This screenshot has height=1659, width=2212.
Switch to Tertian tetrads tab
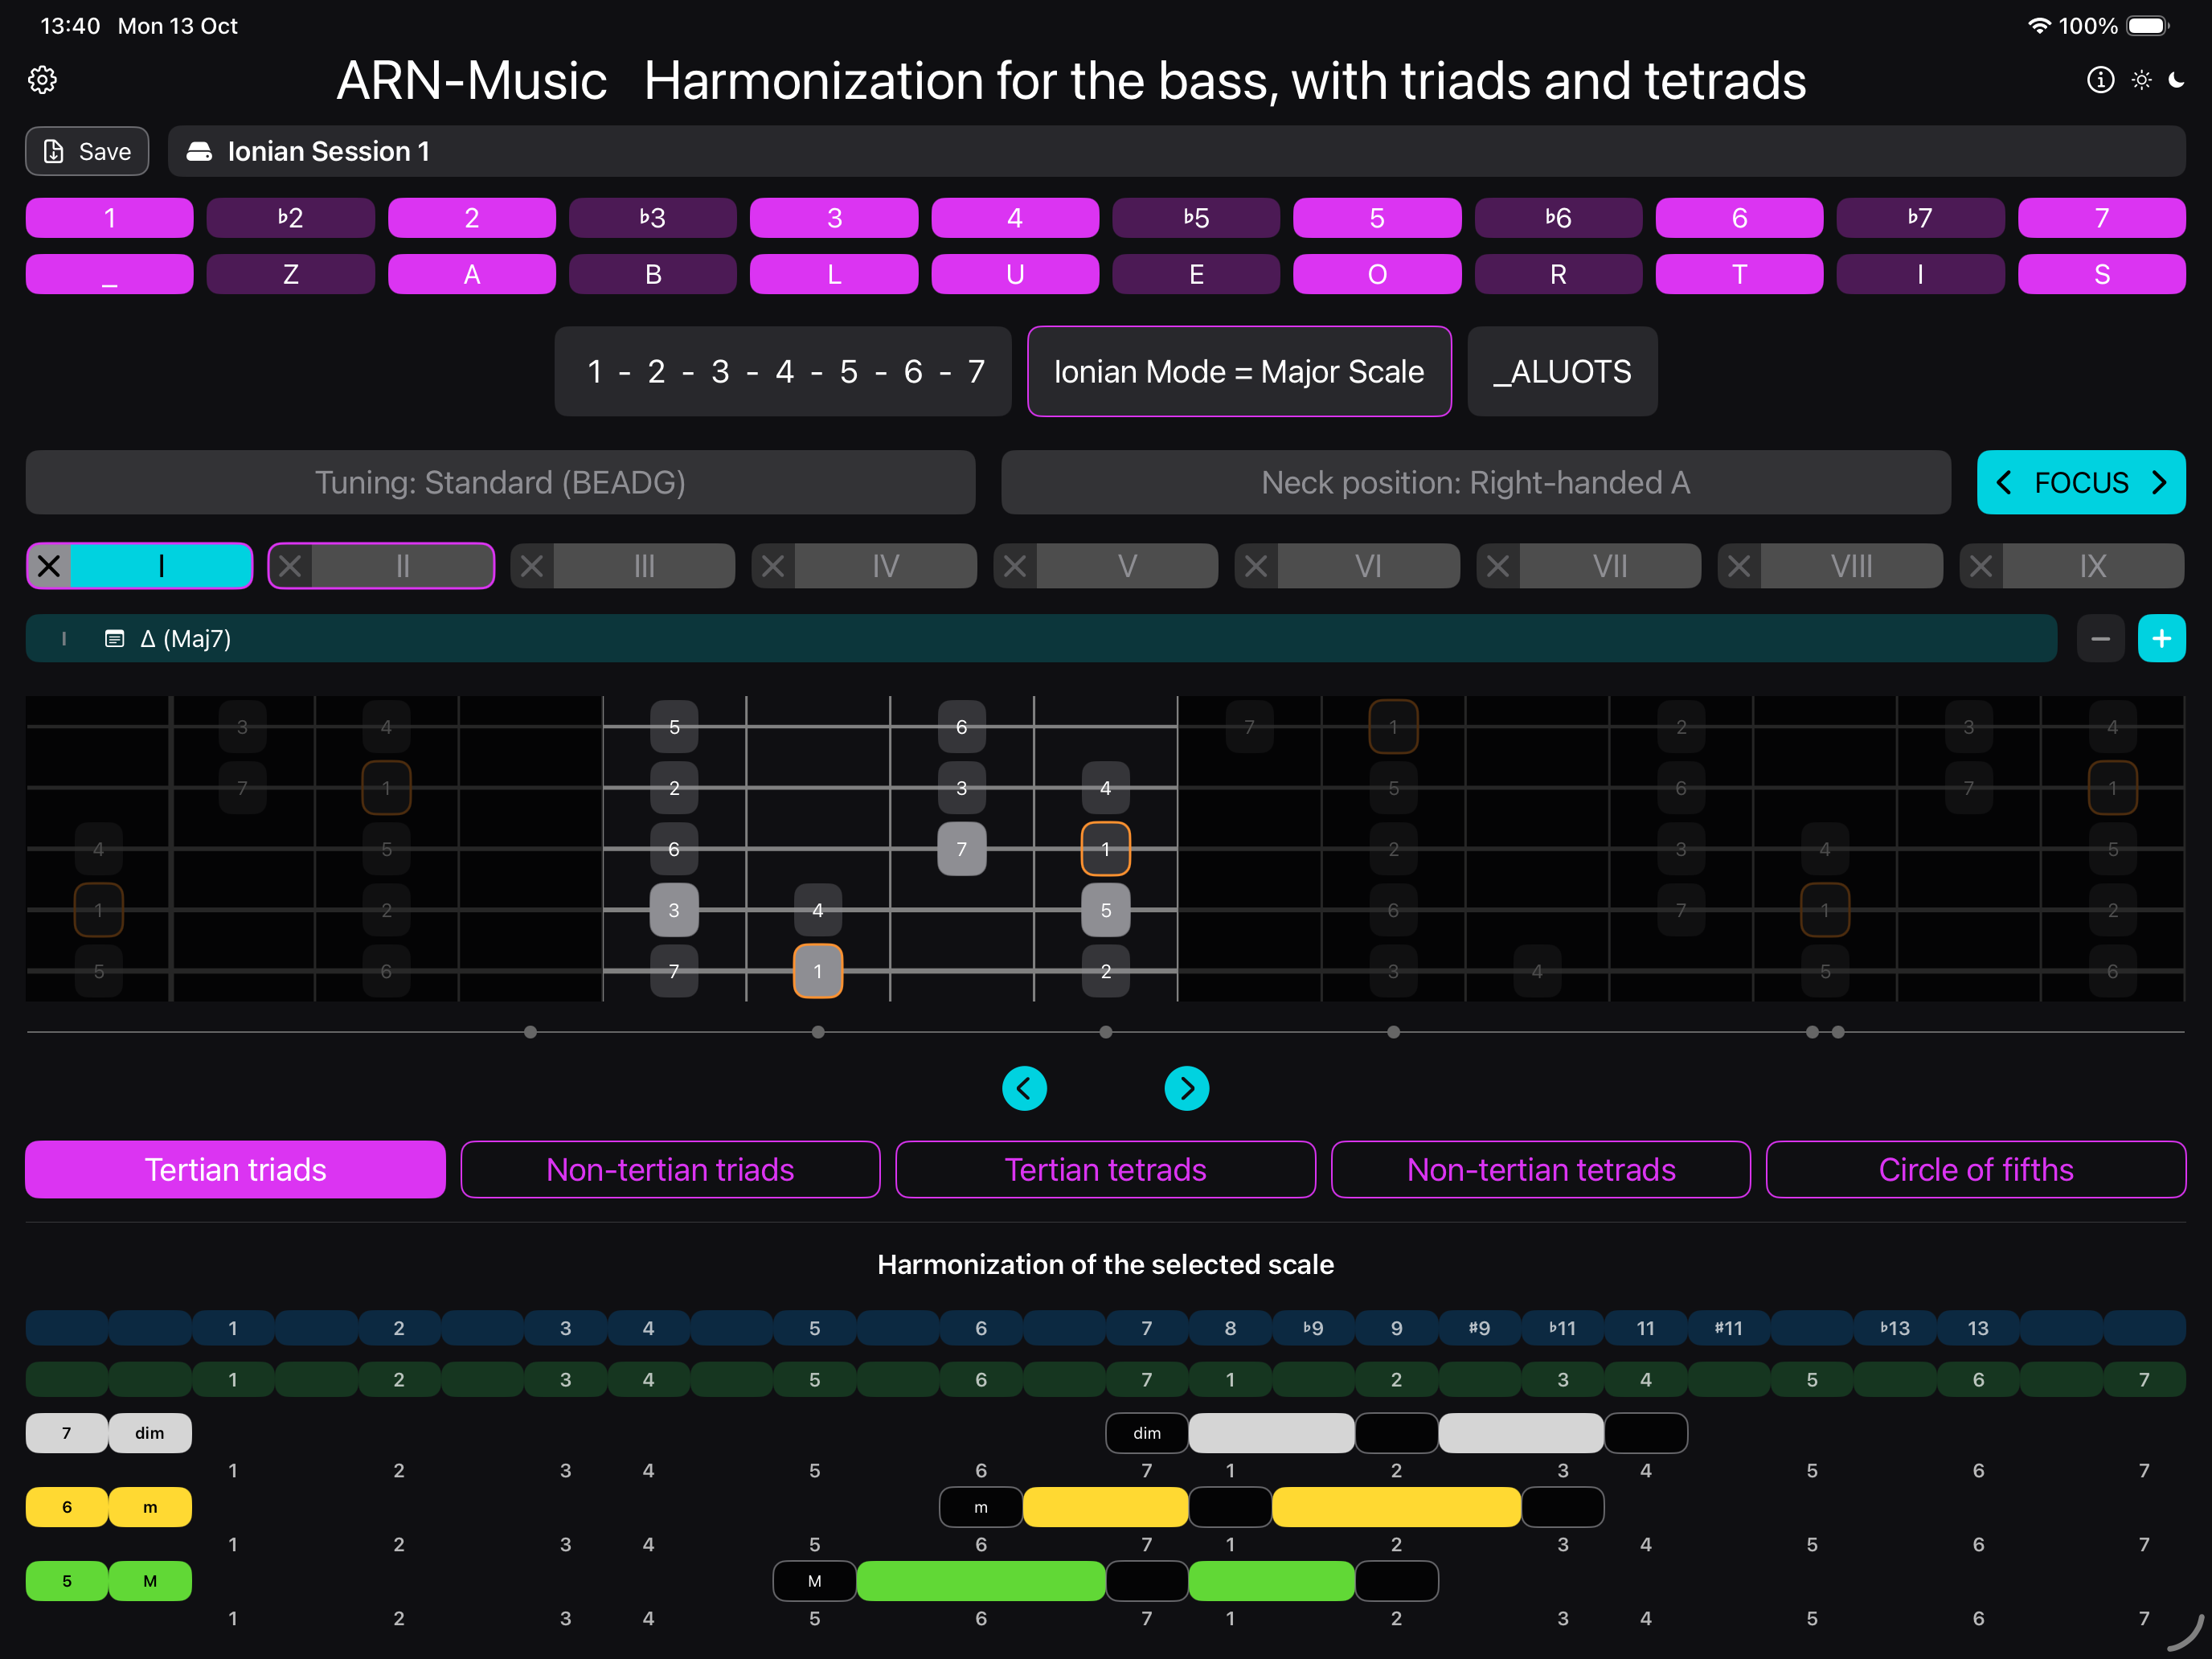1105,1169
